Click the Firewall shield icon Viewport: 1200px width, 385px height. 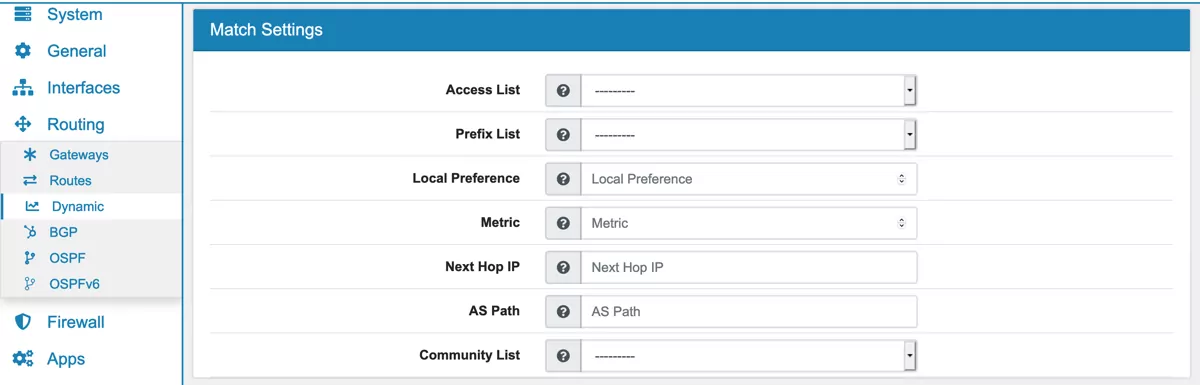(x=23, y=322)
